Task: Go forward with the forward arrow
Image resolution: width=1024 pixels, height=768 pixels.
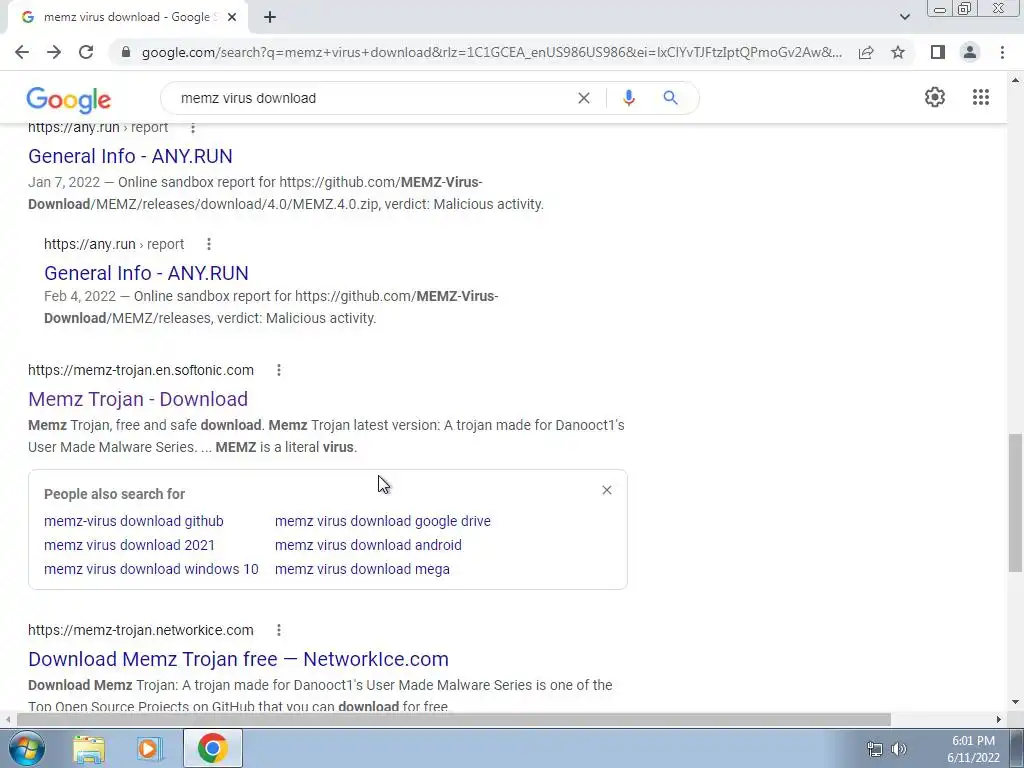Action: tap(54, 52)
